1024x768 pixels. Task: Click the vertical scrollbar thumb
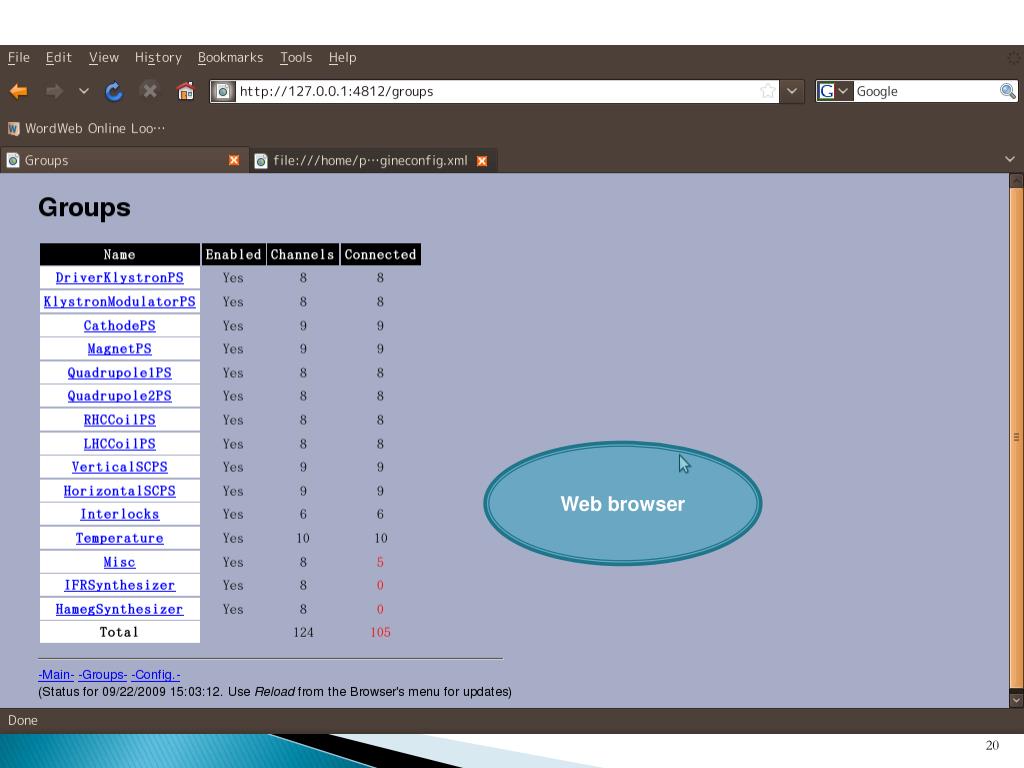(x=1016, y=438)
